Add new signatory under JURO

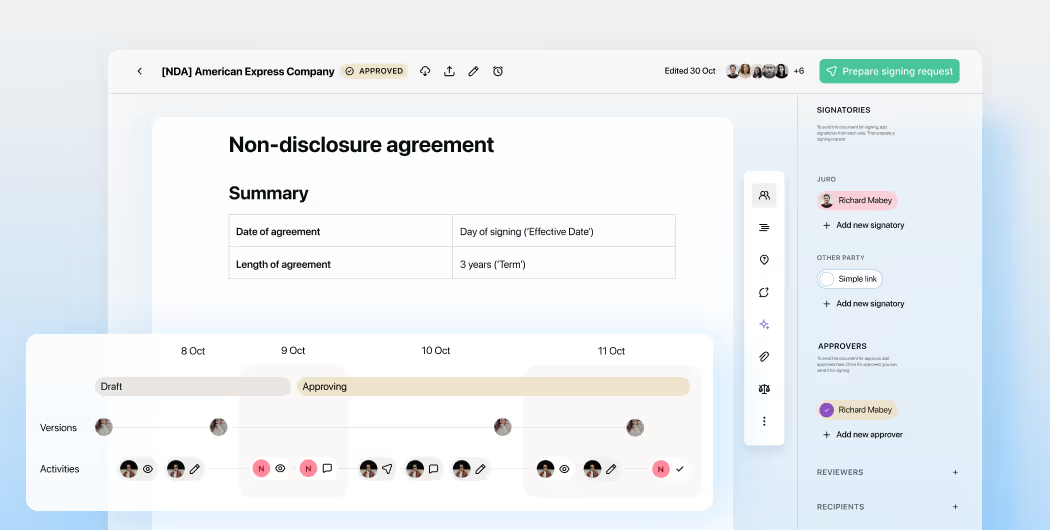click(x=864, y=225)
